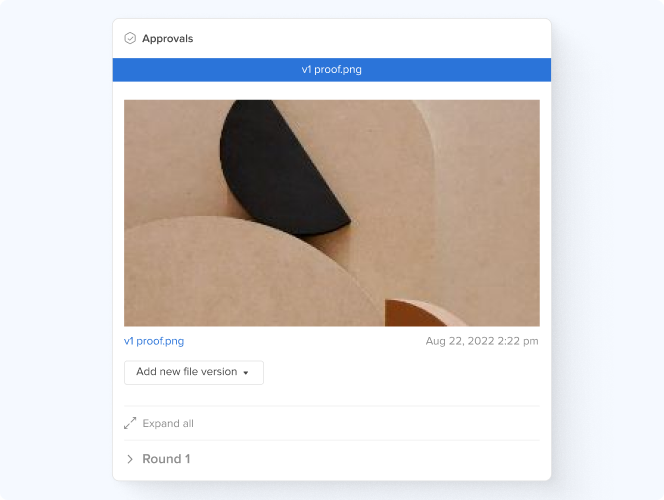Click the proof image preview thumbnail
This screenshot has width=664, height=500.
point(332,213)
